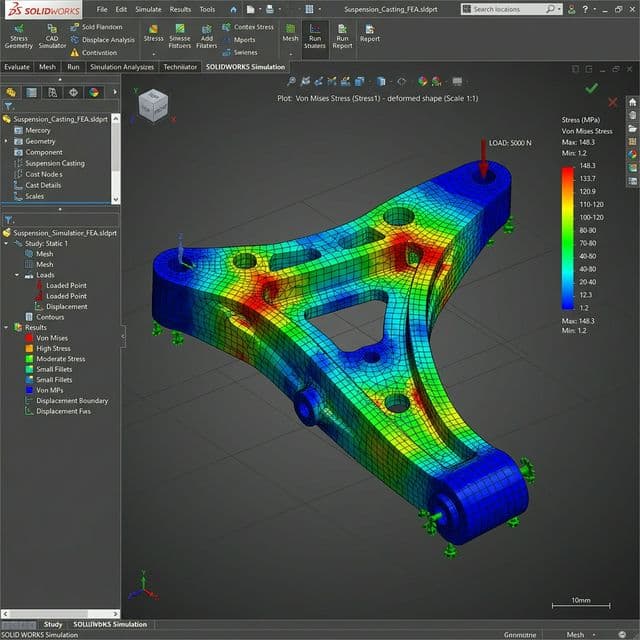This screenshot has width=640, height=640.
Task: Click the top tree vertical scrollbar
Action: click(116, 158)
